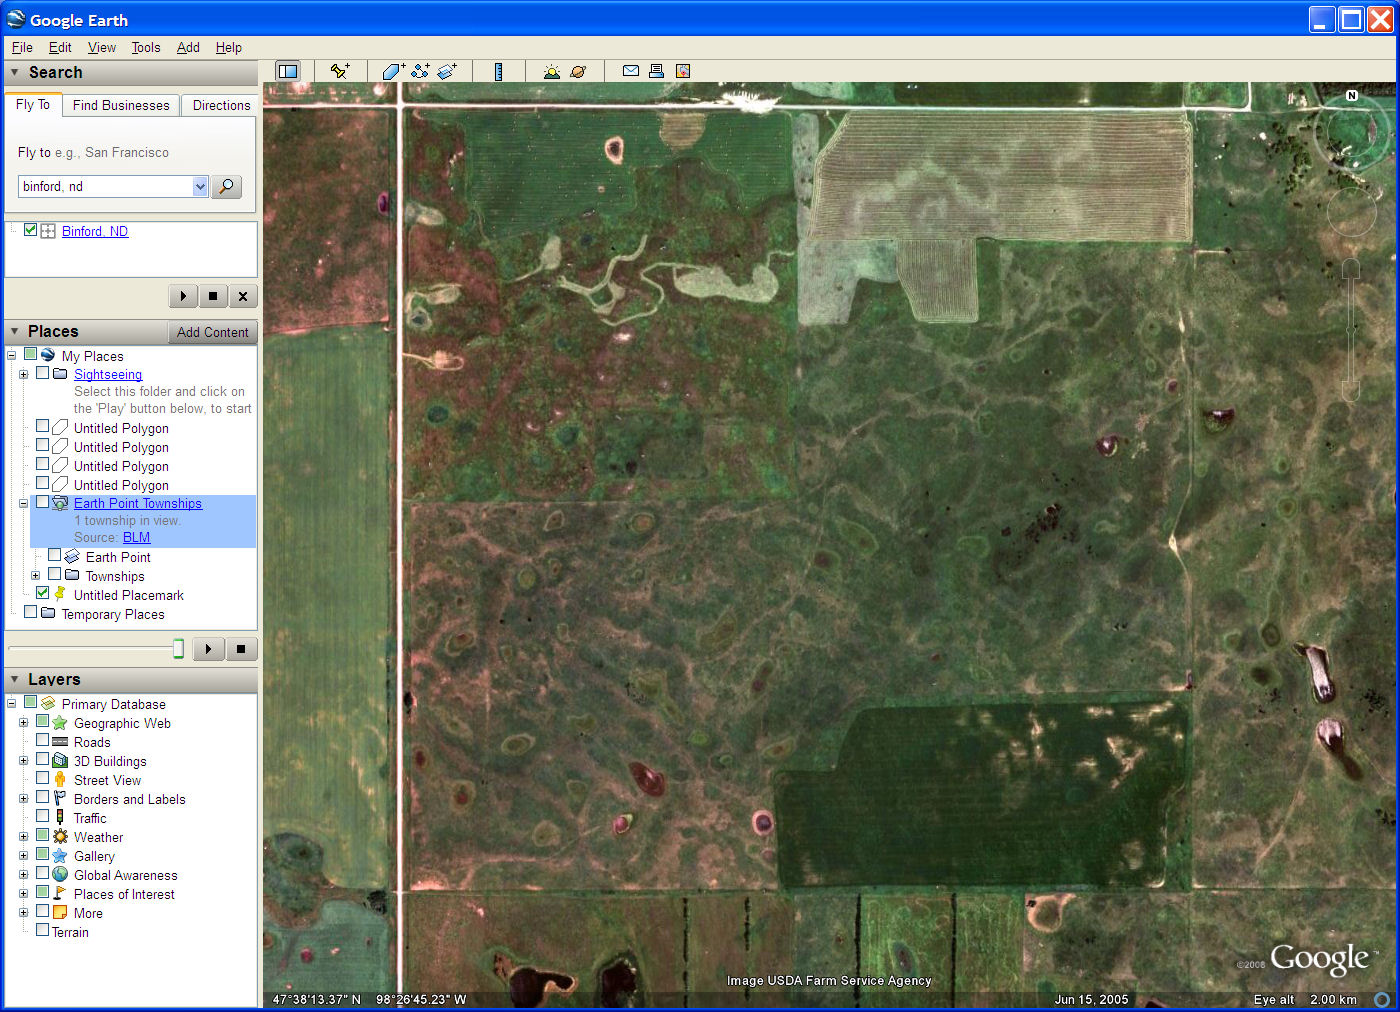Open the Binford, ND result link

pos(95,231)
